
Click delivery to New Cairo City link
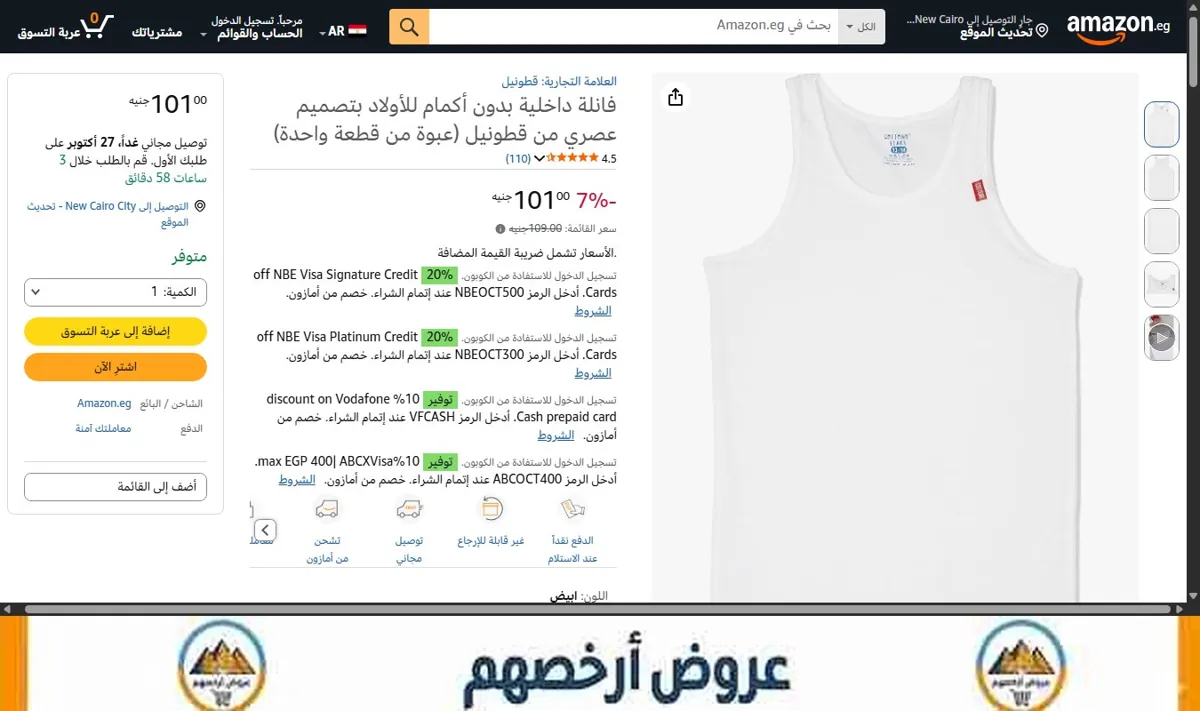[x=109, y=214]
